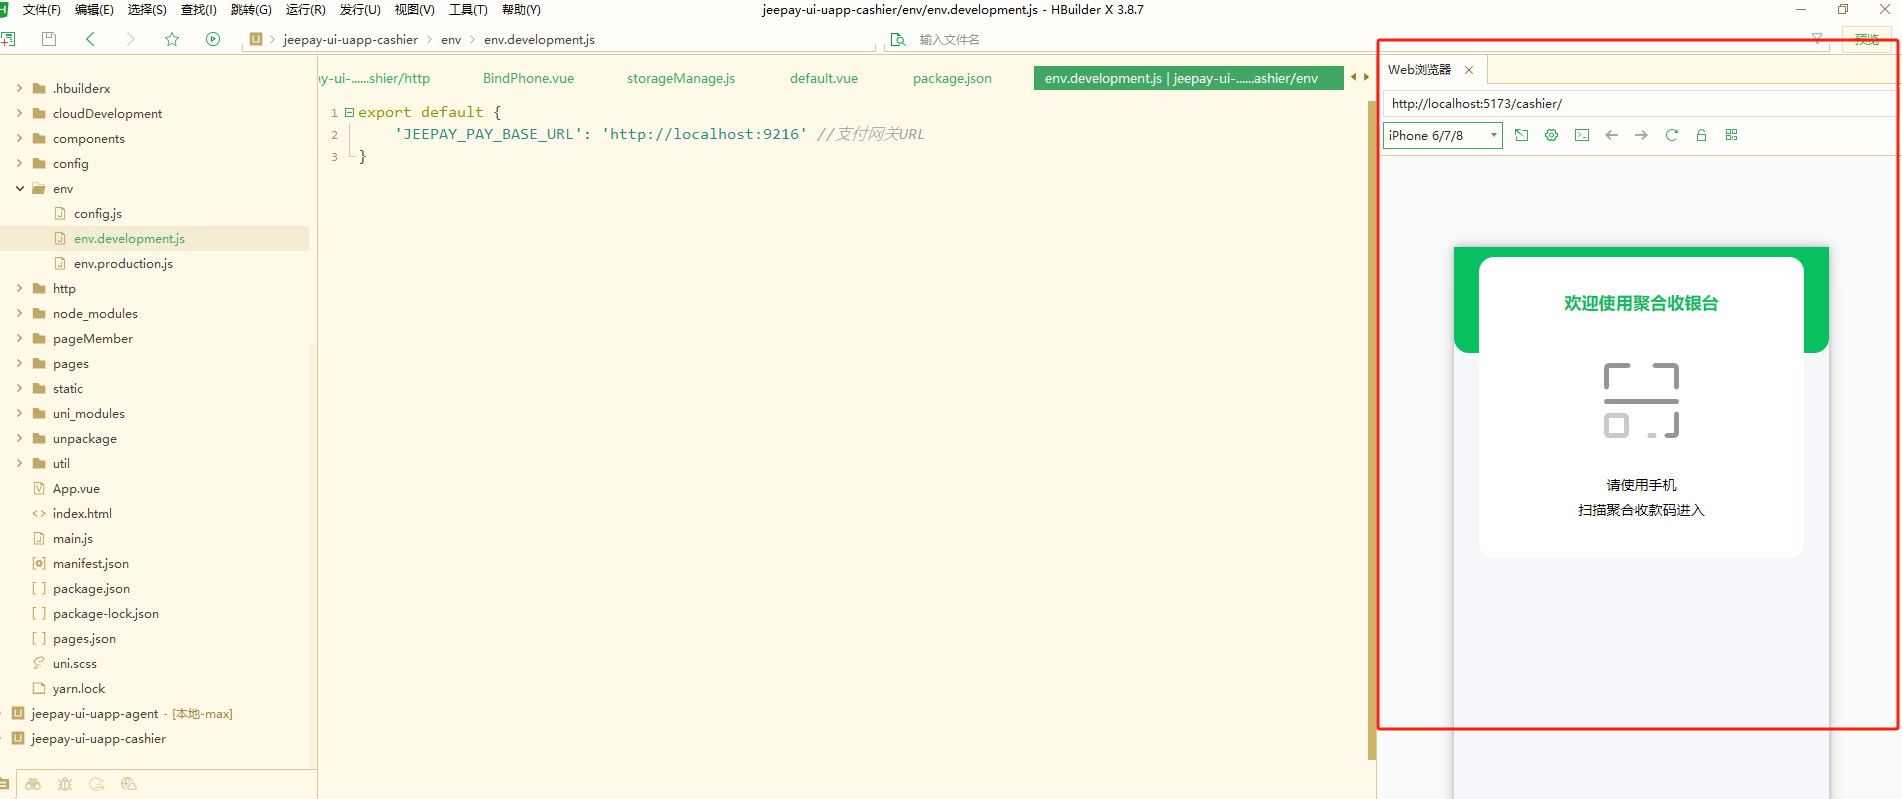This screenshot has height=799, width=1902.
Task: Open browser settings gear icon
Action: coord(1551,135)
